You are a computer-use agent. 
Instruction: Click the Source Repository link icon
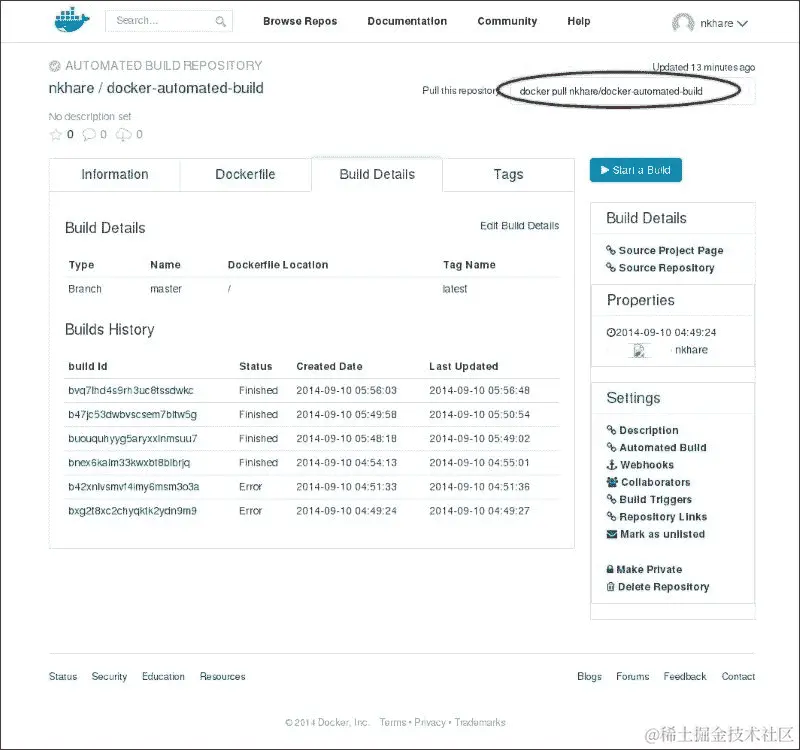611,267
